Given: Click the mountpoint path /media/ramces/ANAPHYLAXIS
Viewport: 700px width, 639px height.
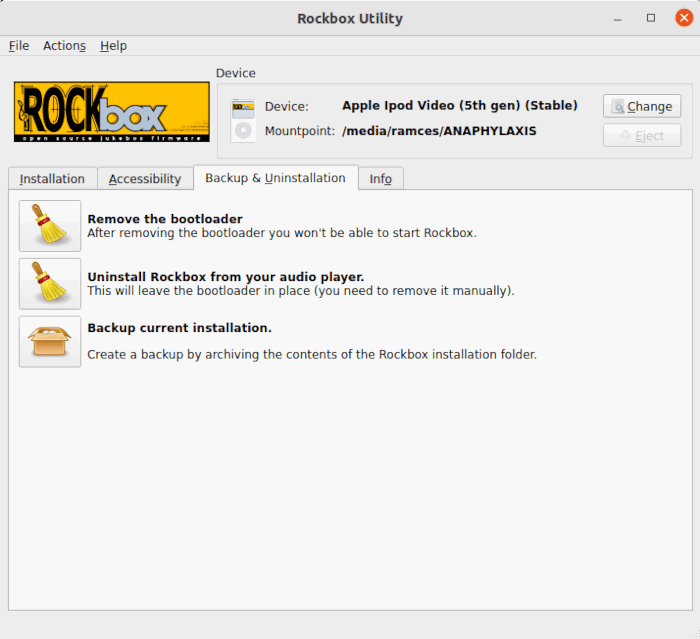Looking at the screenshot, I should pyautogui.click(x=439, y=131).
